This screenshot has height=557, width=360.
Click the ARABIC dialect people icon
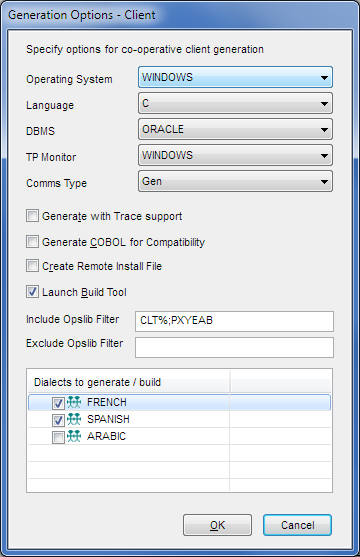tap(74, 436)
